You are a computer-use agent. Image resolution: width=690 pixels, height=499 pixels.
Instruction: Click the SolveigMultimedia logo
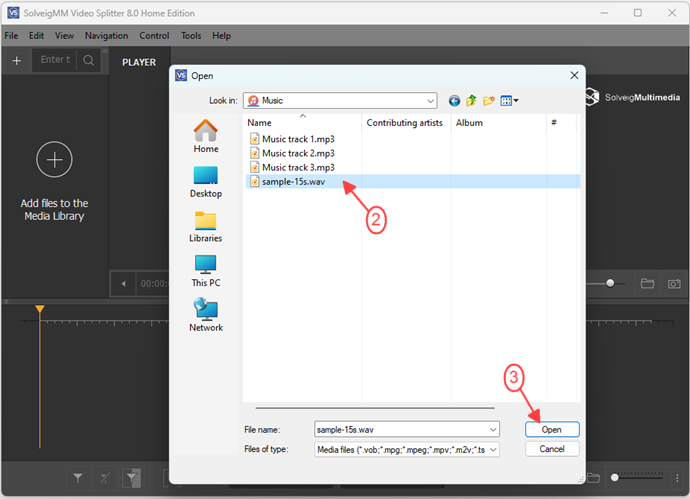tap(632, 97)
